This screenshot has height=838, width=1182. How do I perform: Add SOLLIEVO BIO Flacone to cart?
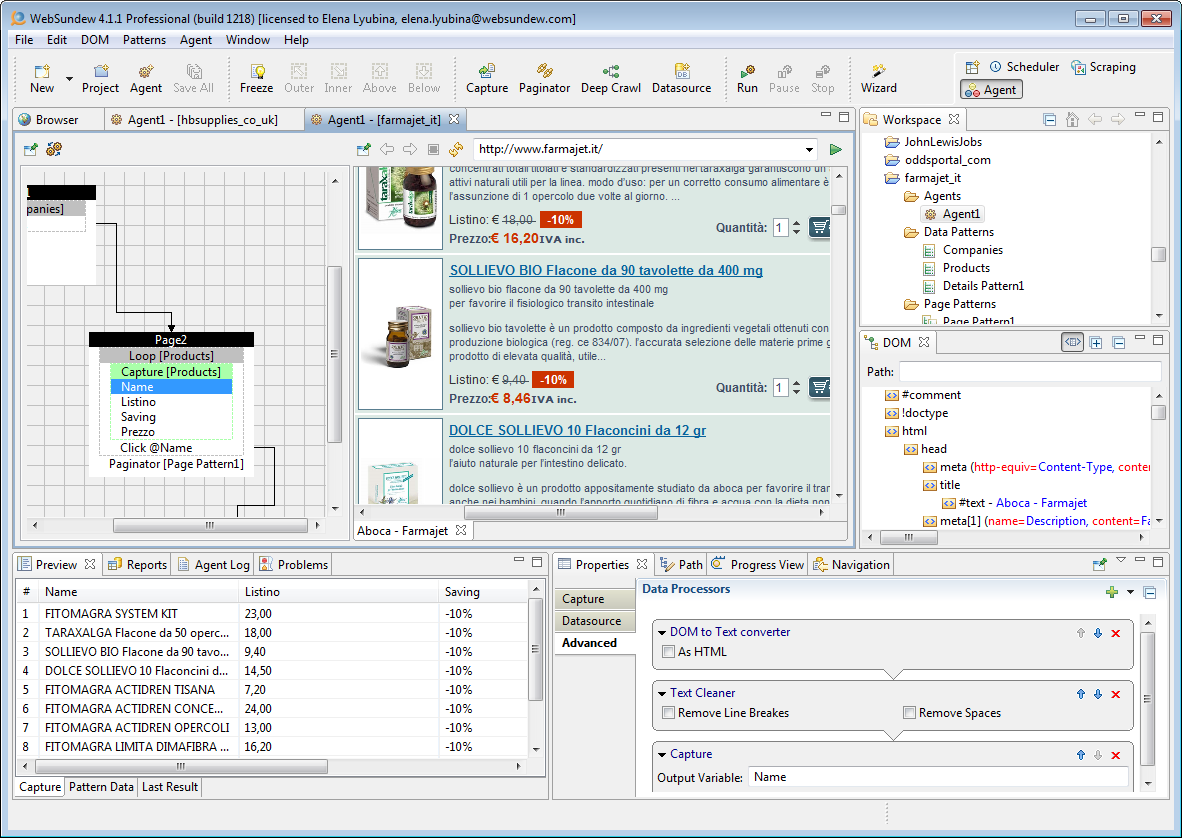coord(819,387)
